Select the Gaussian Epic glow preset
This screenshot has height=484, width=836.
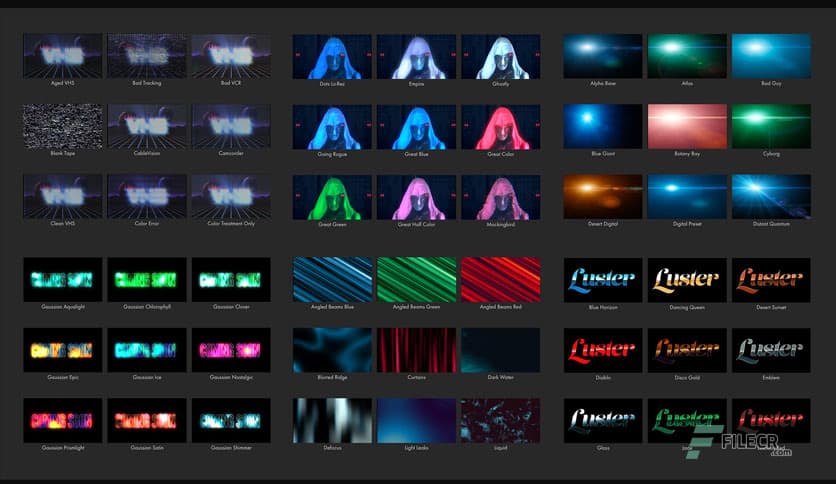(x=62, y=350)
